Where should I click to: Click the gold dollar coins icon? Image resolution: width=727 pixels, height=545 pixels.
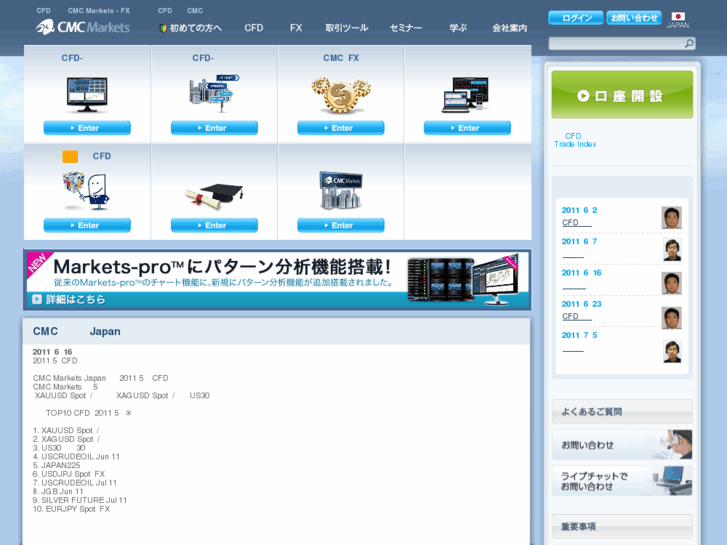click(341, 96)
